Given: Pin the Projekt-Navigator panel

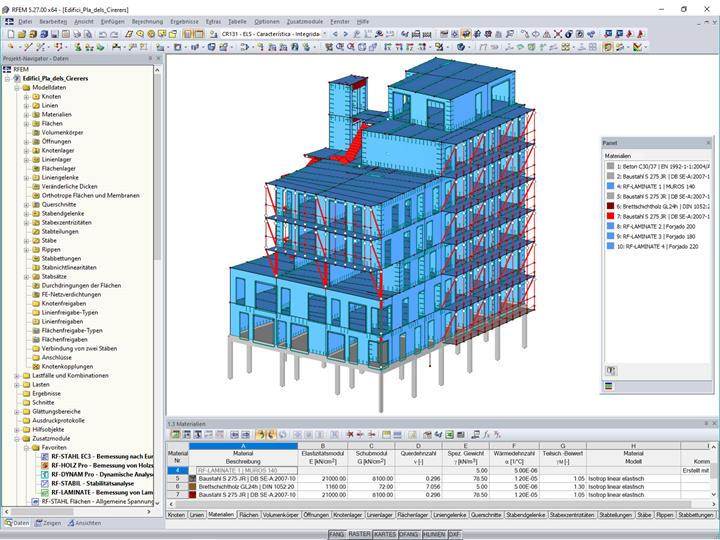Looking at the screenshot, I should coord(150,58).
